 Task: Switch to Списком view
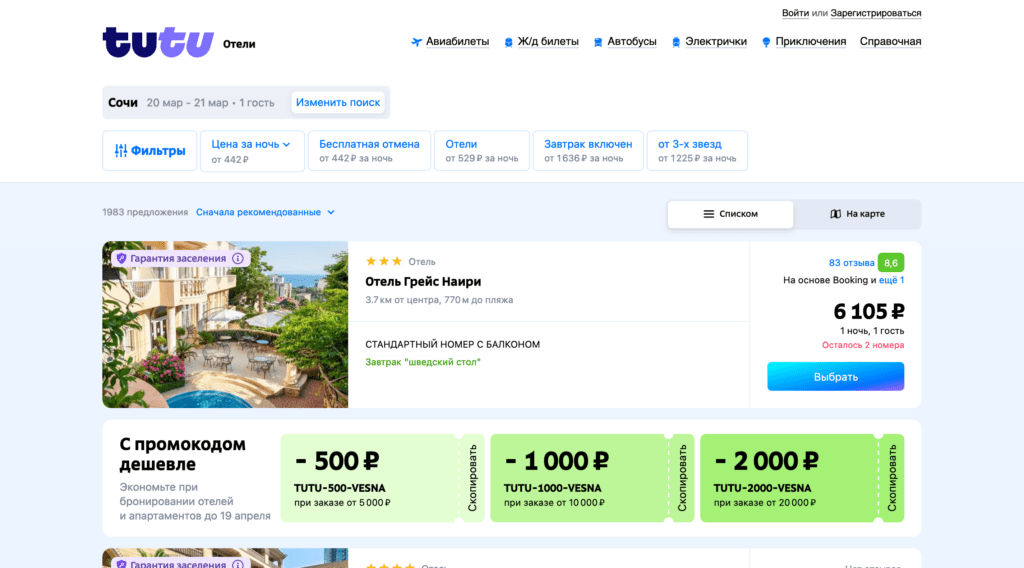pyautogui.click(x=730, y=214)
